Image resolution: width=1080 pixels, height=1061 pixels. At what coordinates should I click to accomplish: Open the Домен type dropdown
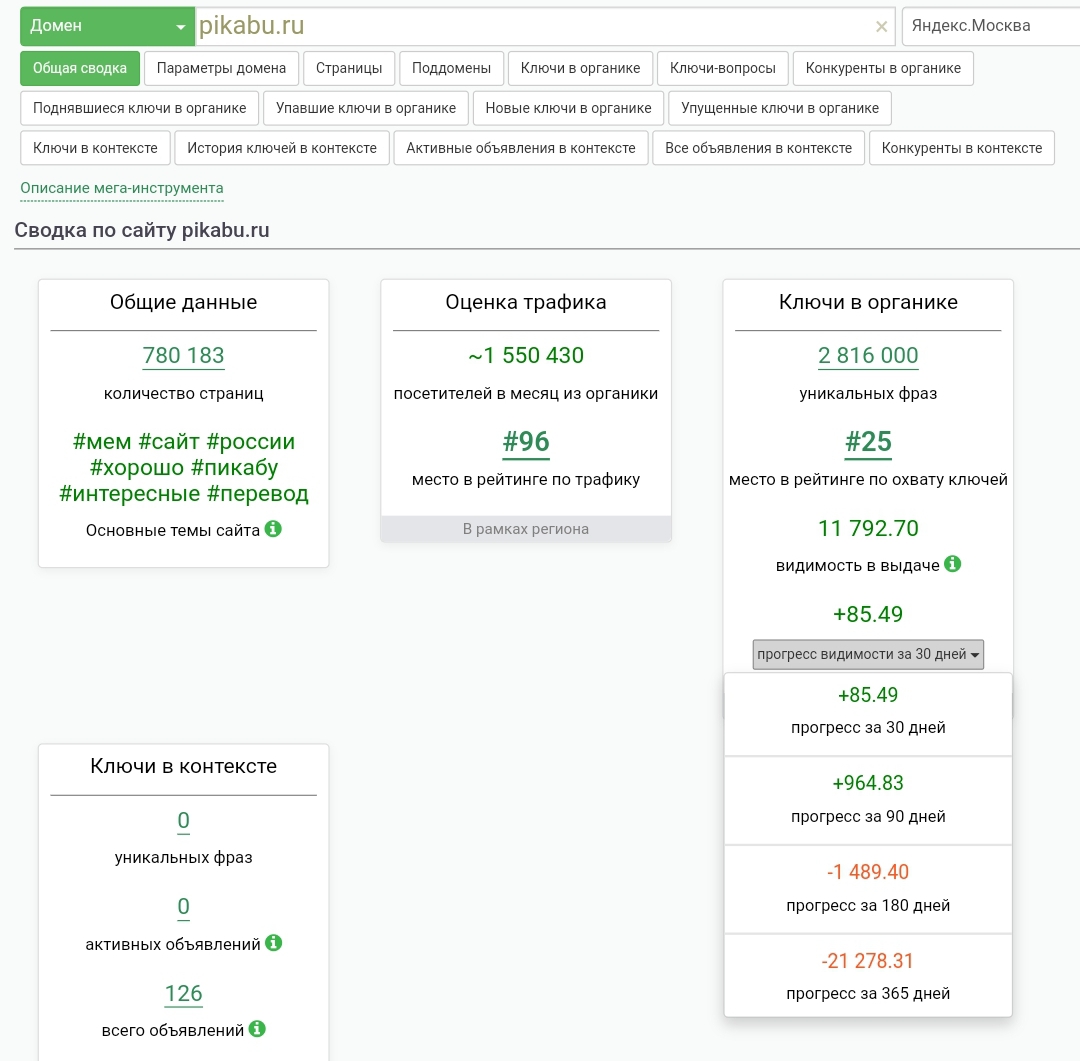[x=107, y=26]
